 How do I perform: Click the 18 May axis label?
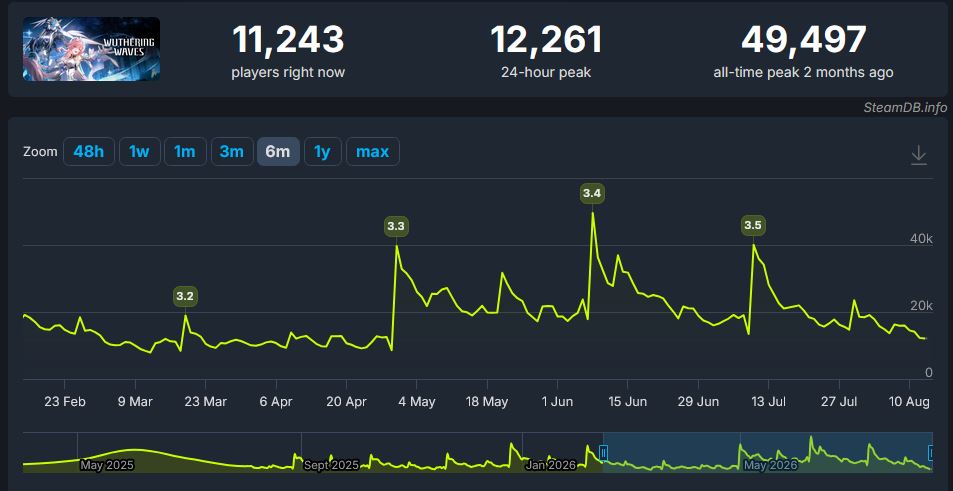[487, 402]
